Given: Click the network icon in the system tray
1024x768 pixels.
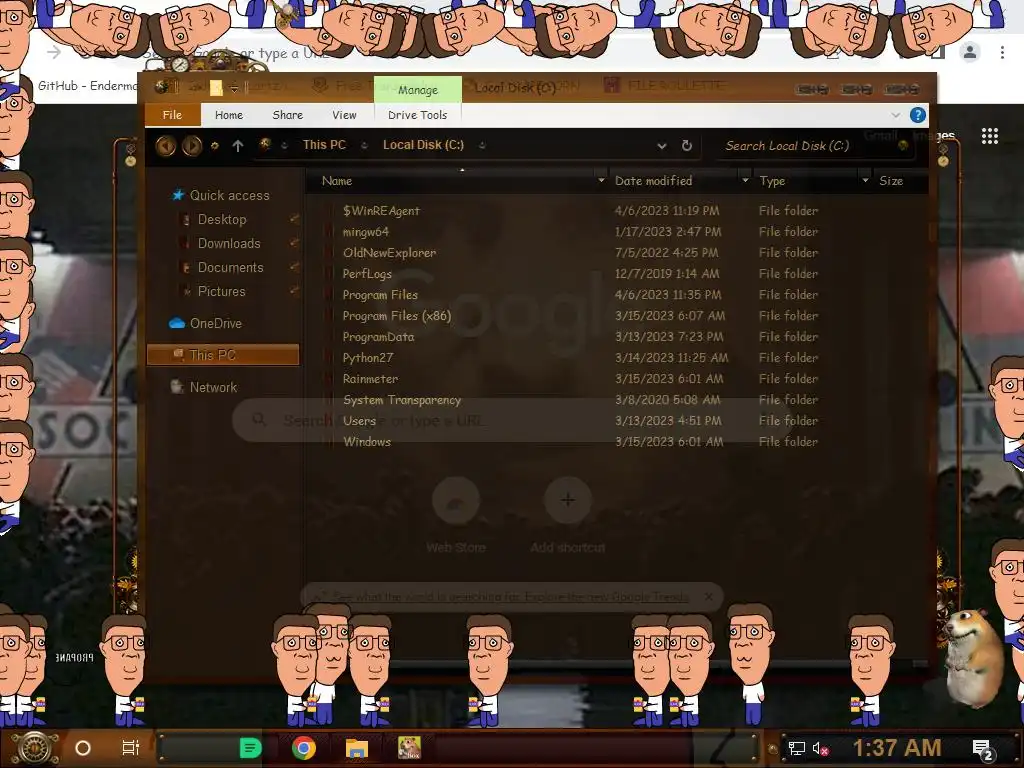Looking at the screenshot, I should tap(797, 748).
